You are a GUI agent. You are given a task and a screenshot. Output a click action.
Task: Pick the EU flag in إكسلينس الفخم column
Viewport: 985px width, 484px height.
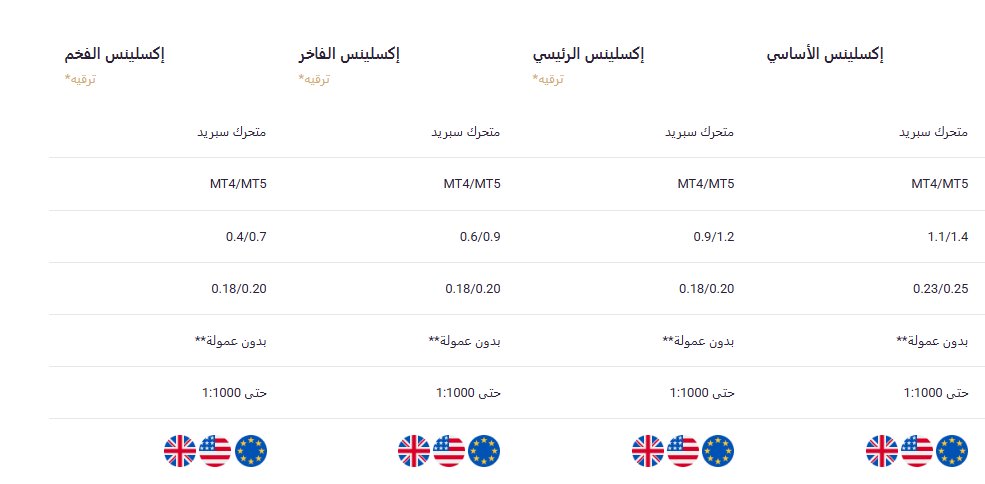tap(250, 451)
